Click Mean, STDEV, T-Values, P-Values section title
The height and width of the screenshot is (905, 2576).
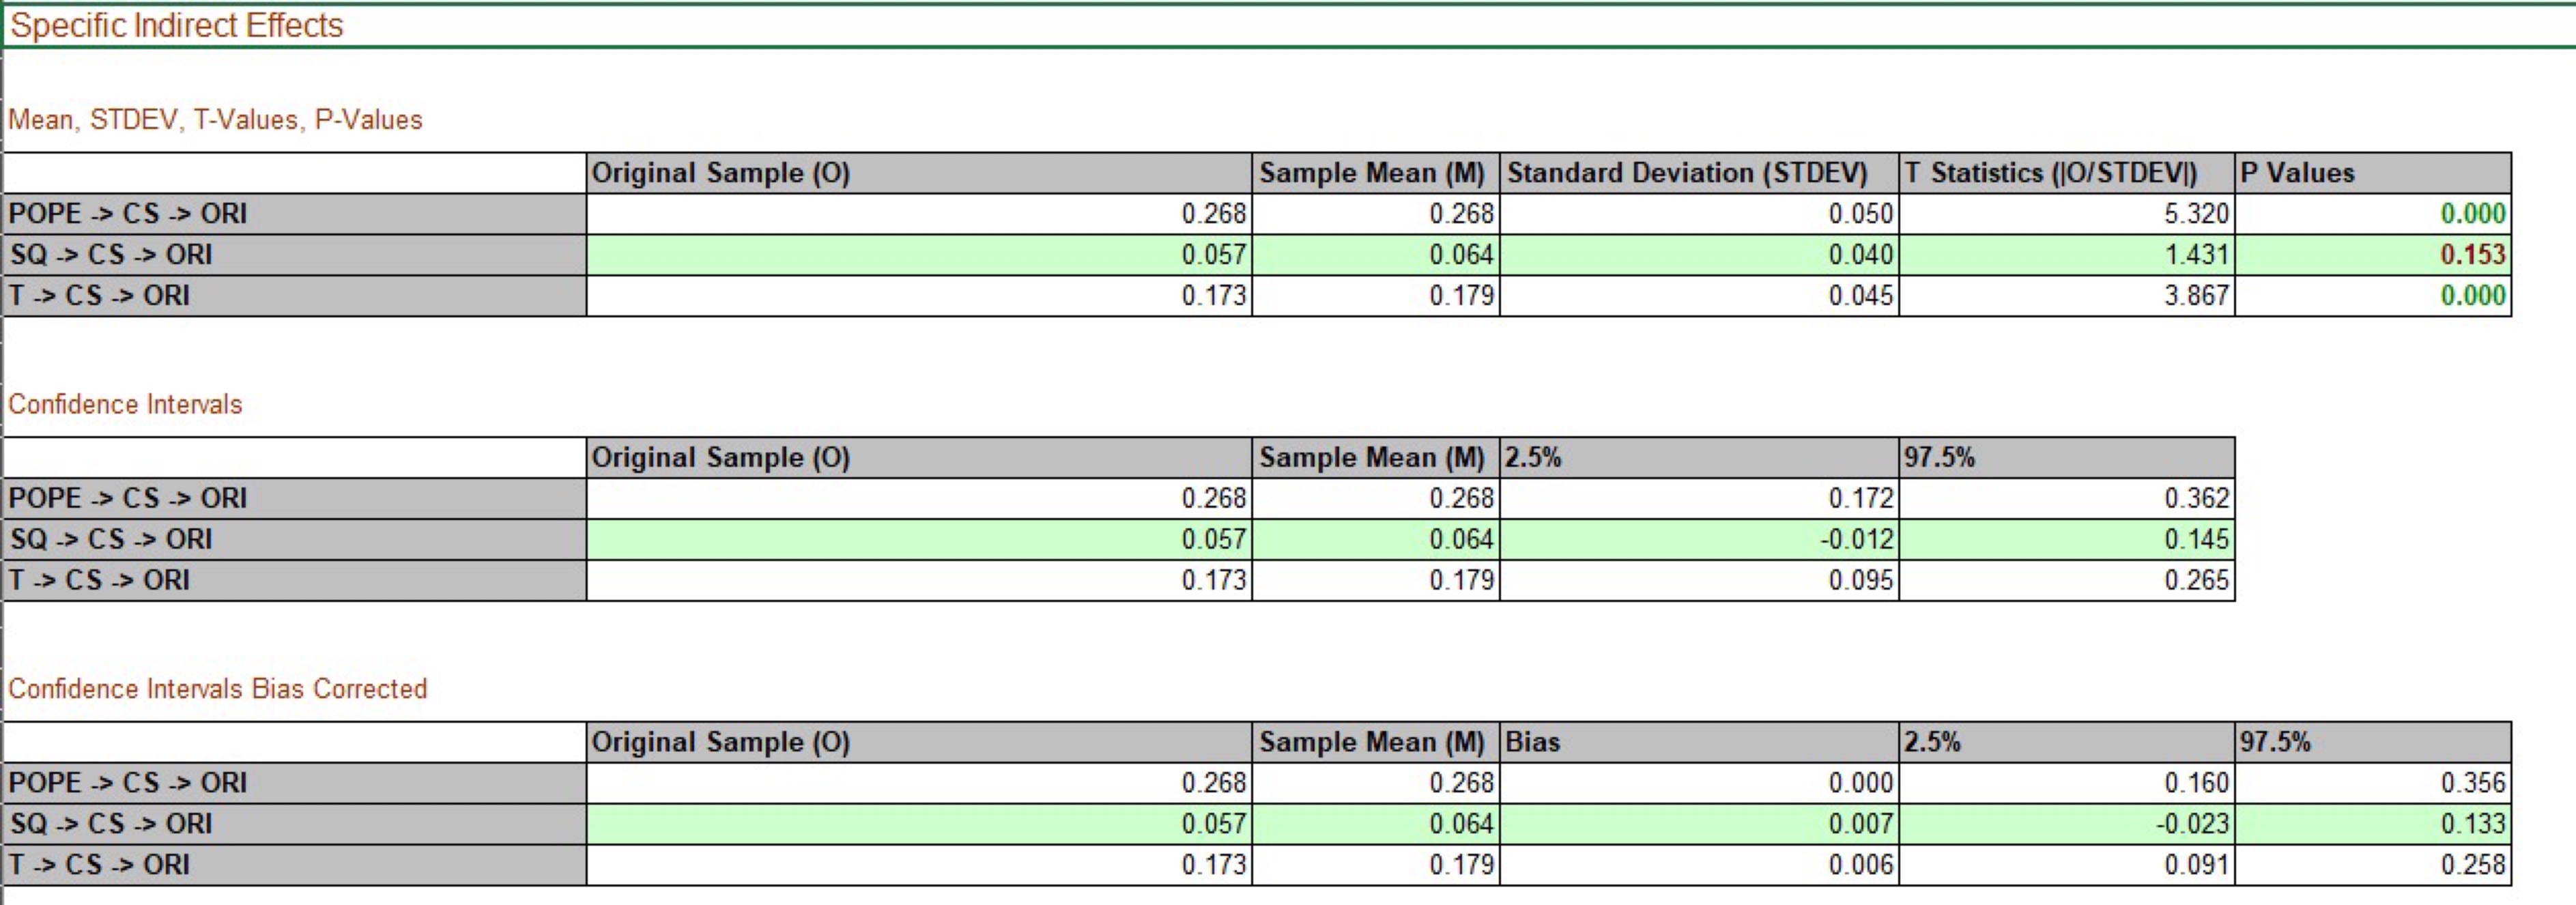coord(215,120)
